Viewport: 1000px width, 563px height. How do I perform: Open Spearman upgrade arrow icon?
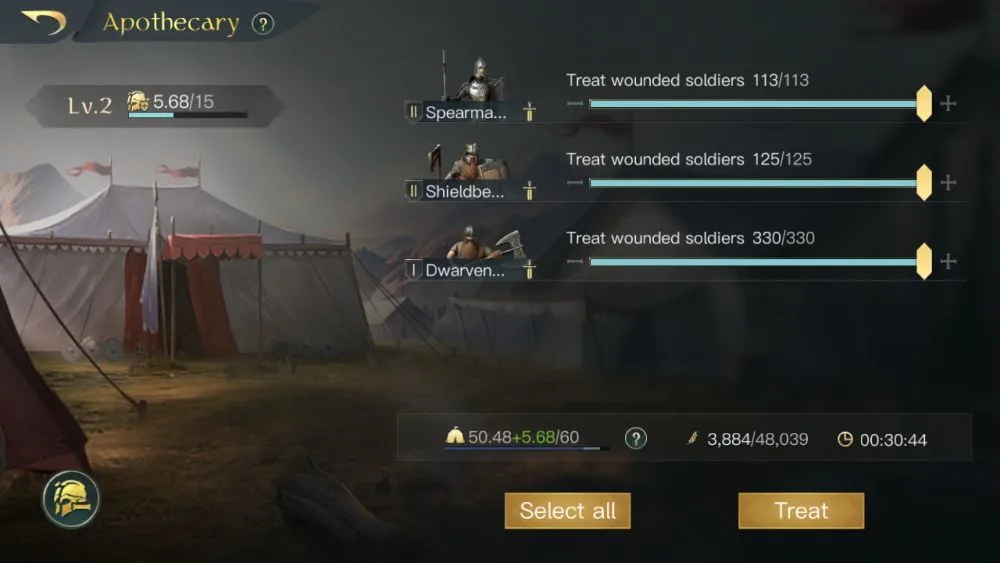pyautogui.click(x=529, y=112)
